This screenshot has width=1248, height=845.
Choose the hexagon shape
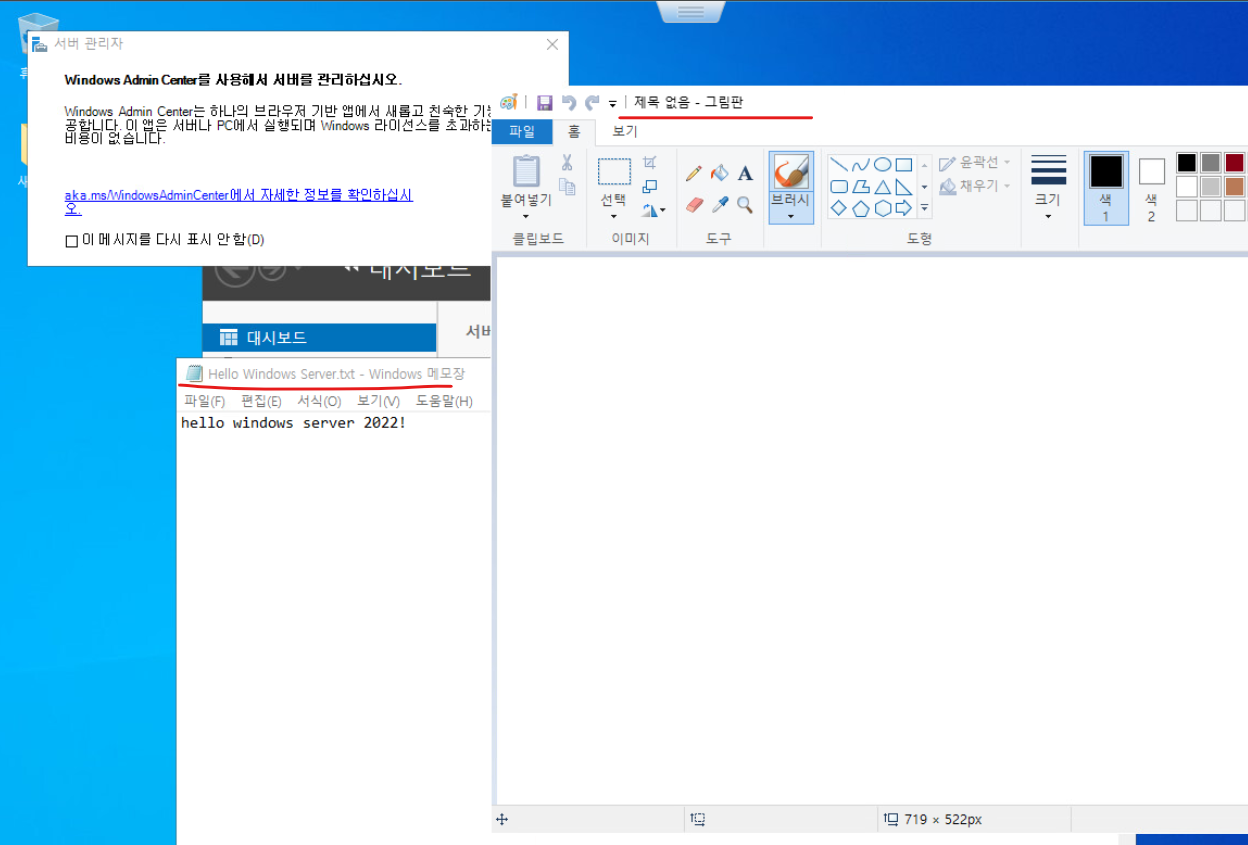tap(882, 208)
